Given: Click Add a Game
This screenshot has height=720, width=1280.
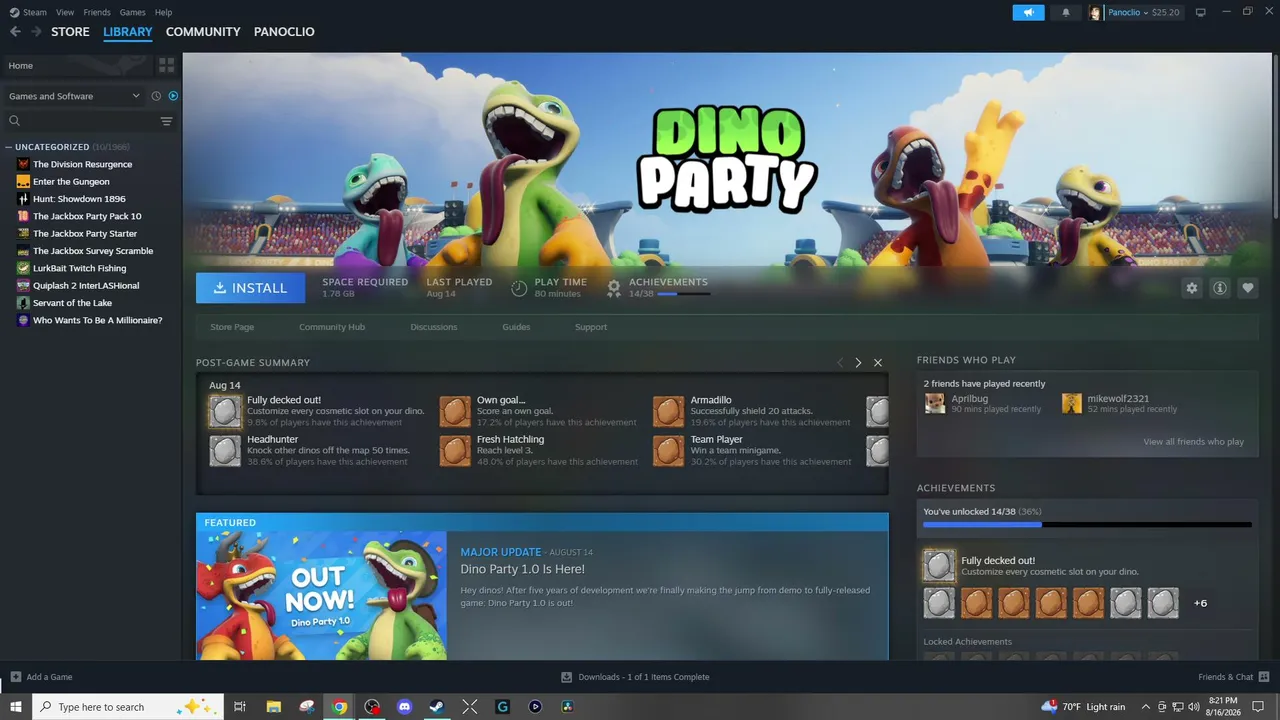Looking at the screenshot, I should [x=41, y=677].
